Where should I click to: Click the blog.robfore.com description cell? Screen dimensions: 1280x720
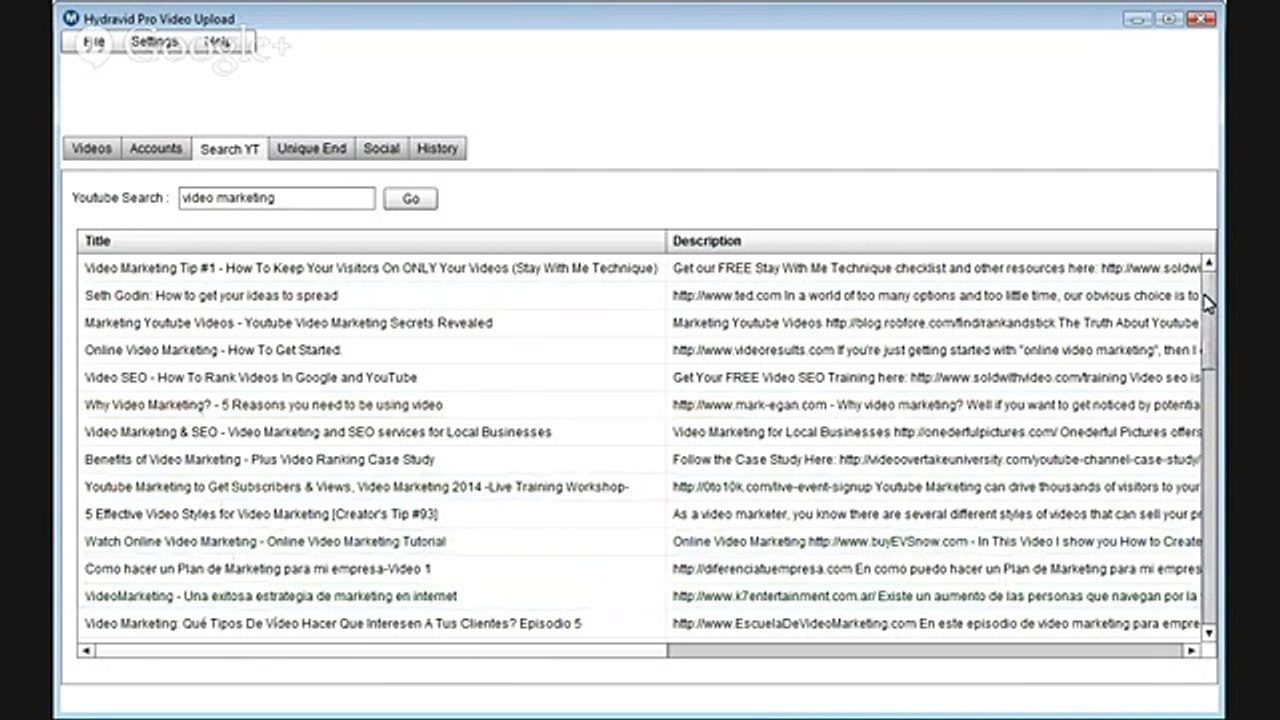tap(934, 323)
